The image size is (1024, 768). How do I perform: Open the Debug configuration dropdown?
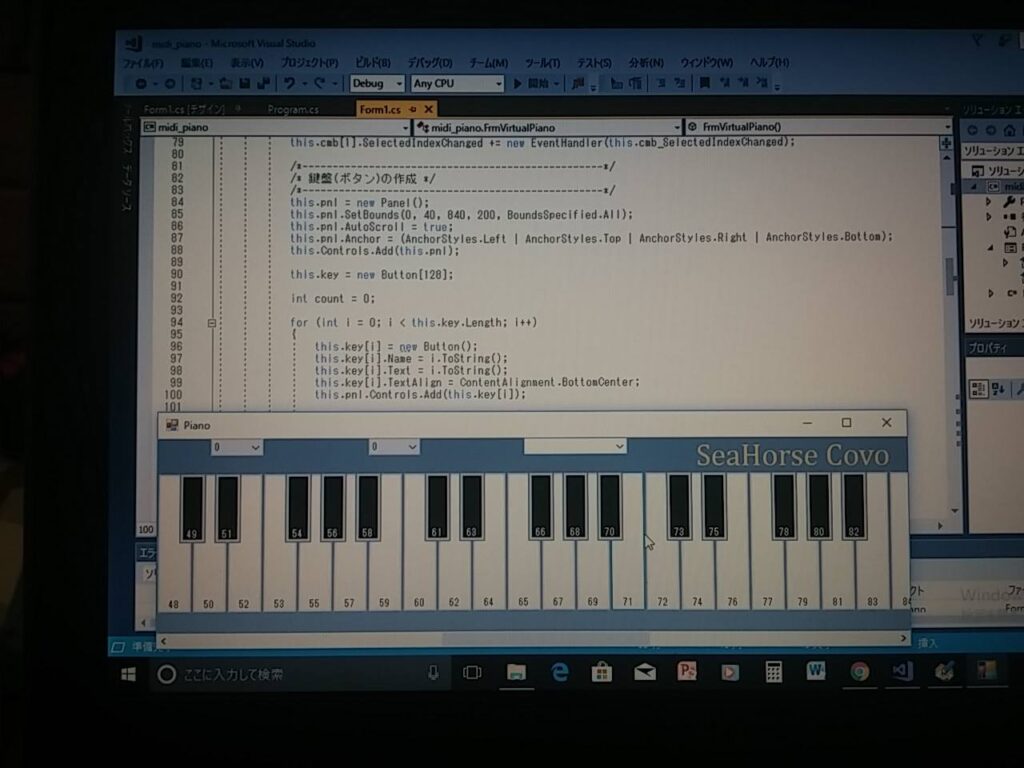pyautogui.click(x=377, y=84)
